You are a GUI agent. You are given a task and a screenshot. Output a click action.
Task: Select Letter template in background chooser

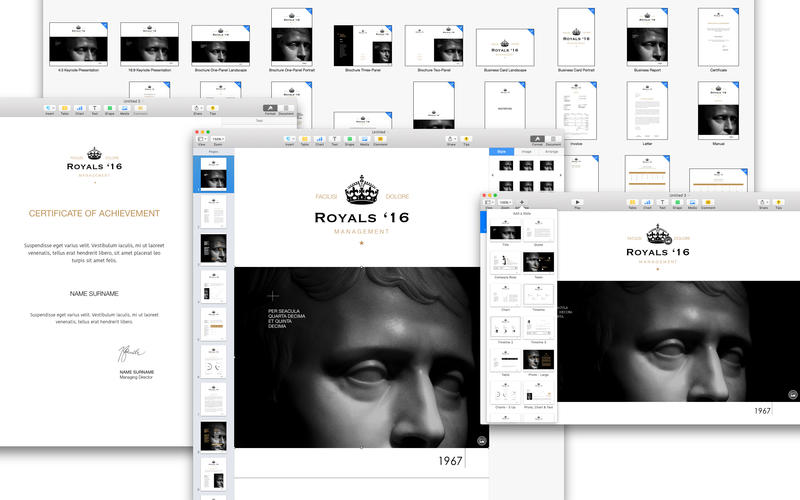[647, 113]
